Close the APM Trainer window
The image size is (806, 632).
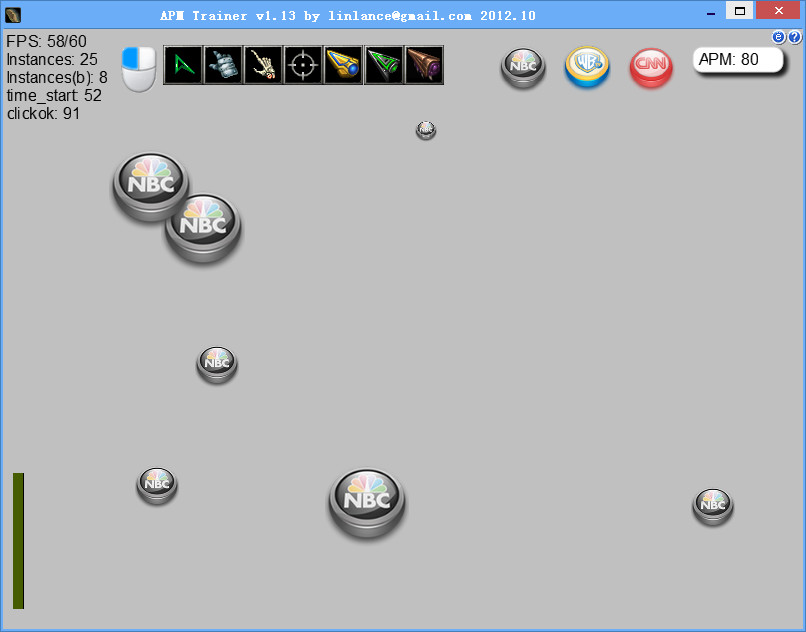[x=778, y=11]
